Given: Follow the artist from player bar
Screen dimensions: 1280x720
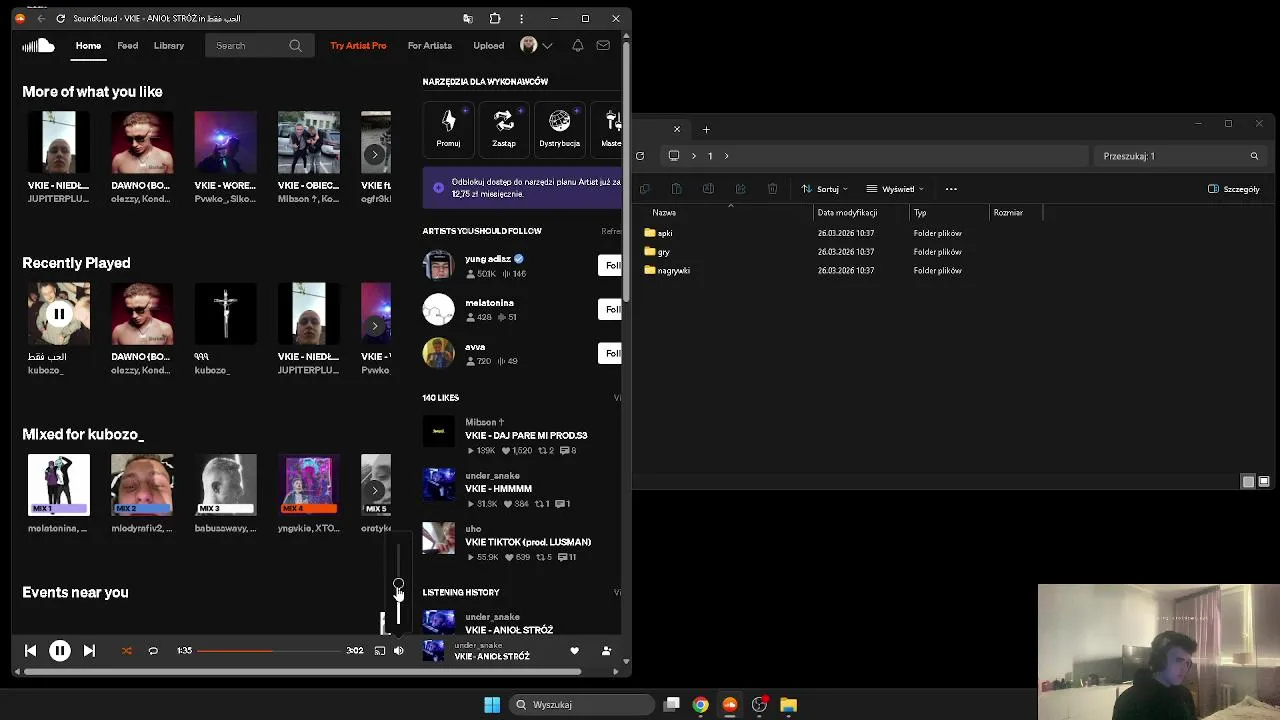Looking at the screenshot, I should [x=606, y=650].
